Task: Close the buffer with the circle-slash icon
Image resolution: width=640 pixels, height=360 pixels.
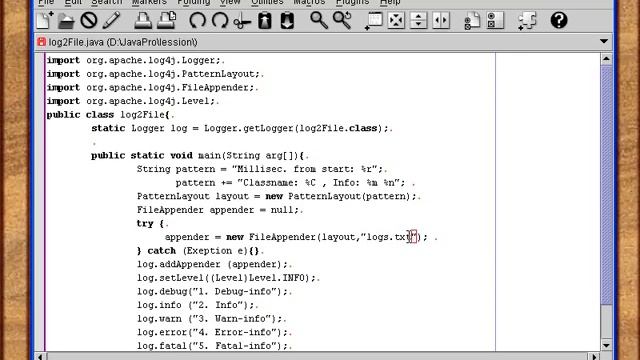Action: click(x=89, y=20)
